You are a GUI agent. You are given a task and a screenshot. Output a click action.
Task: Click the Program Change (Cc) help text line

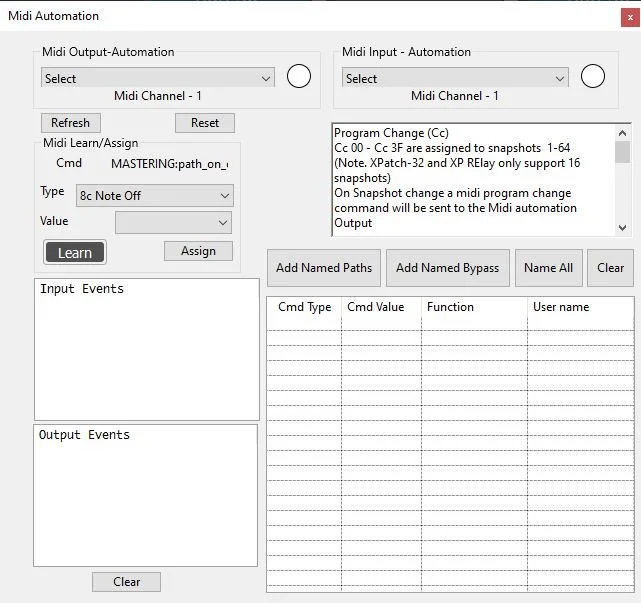391,133
